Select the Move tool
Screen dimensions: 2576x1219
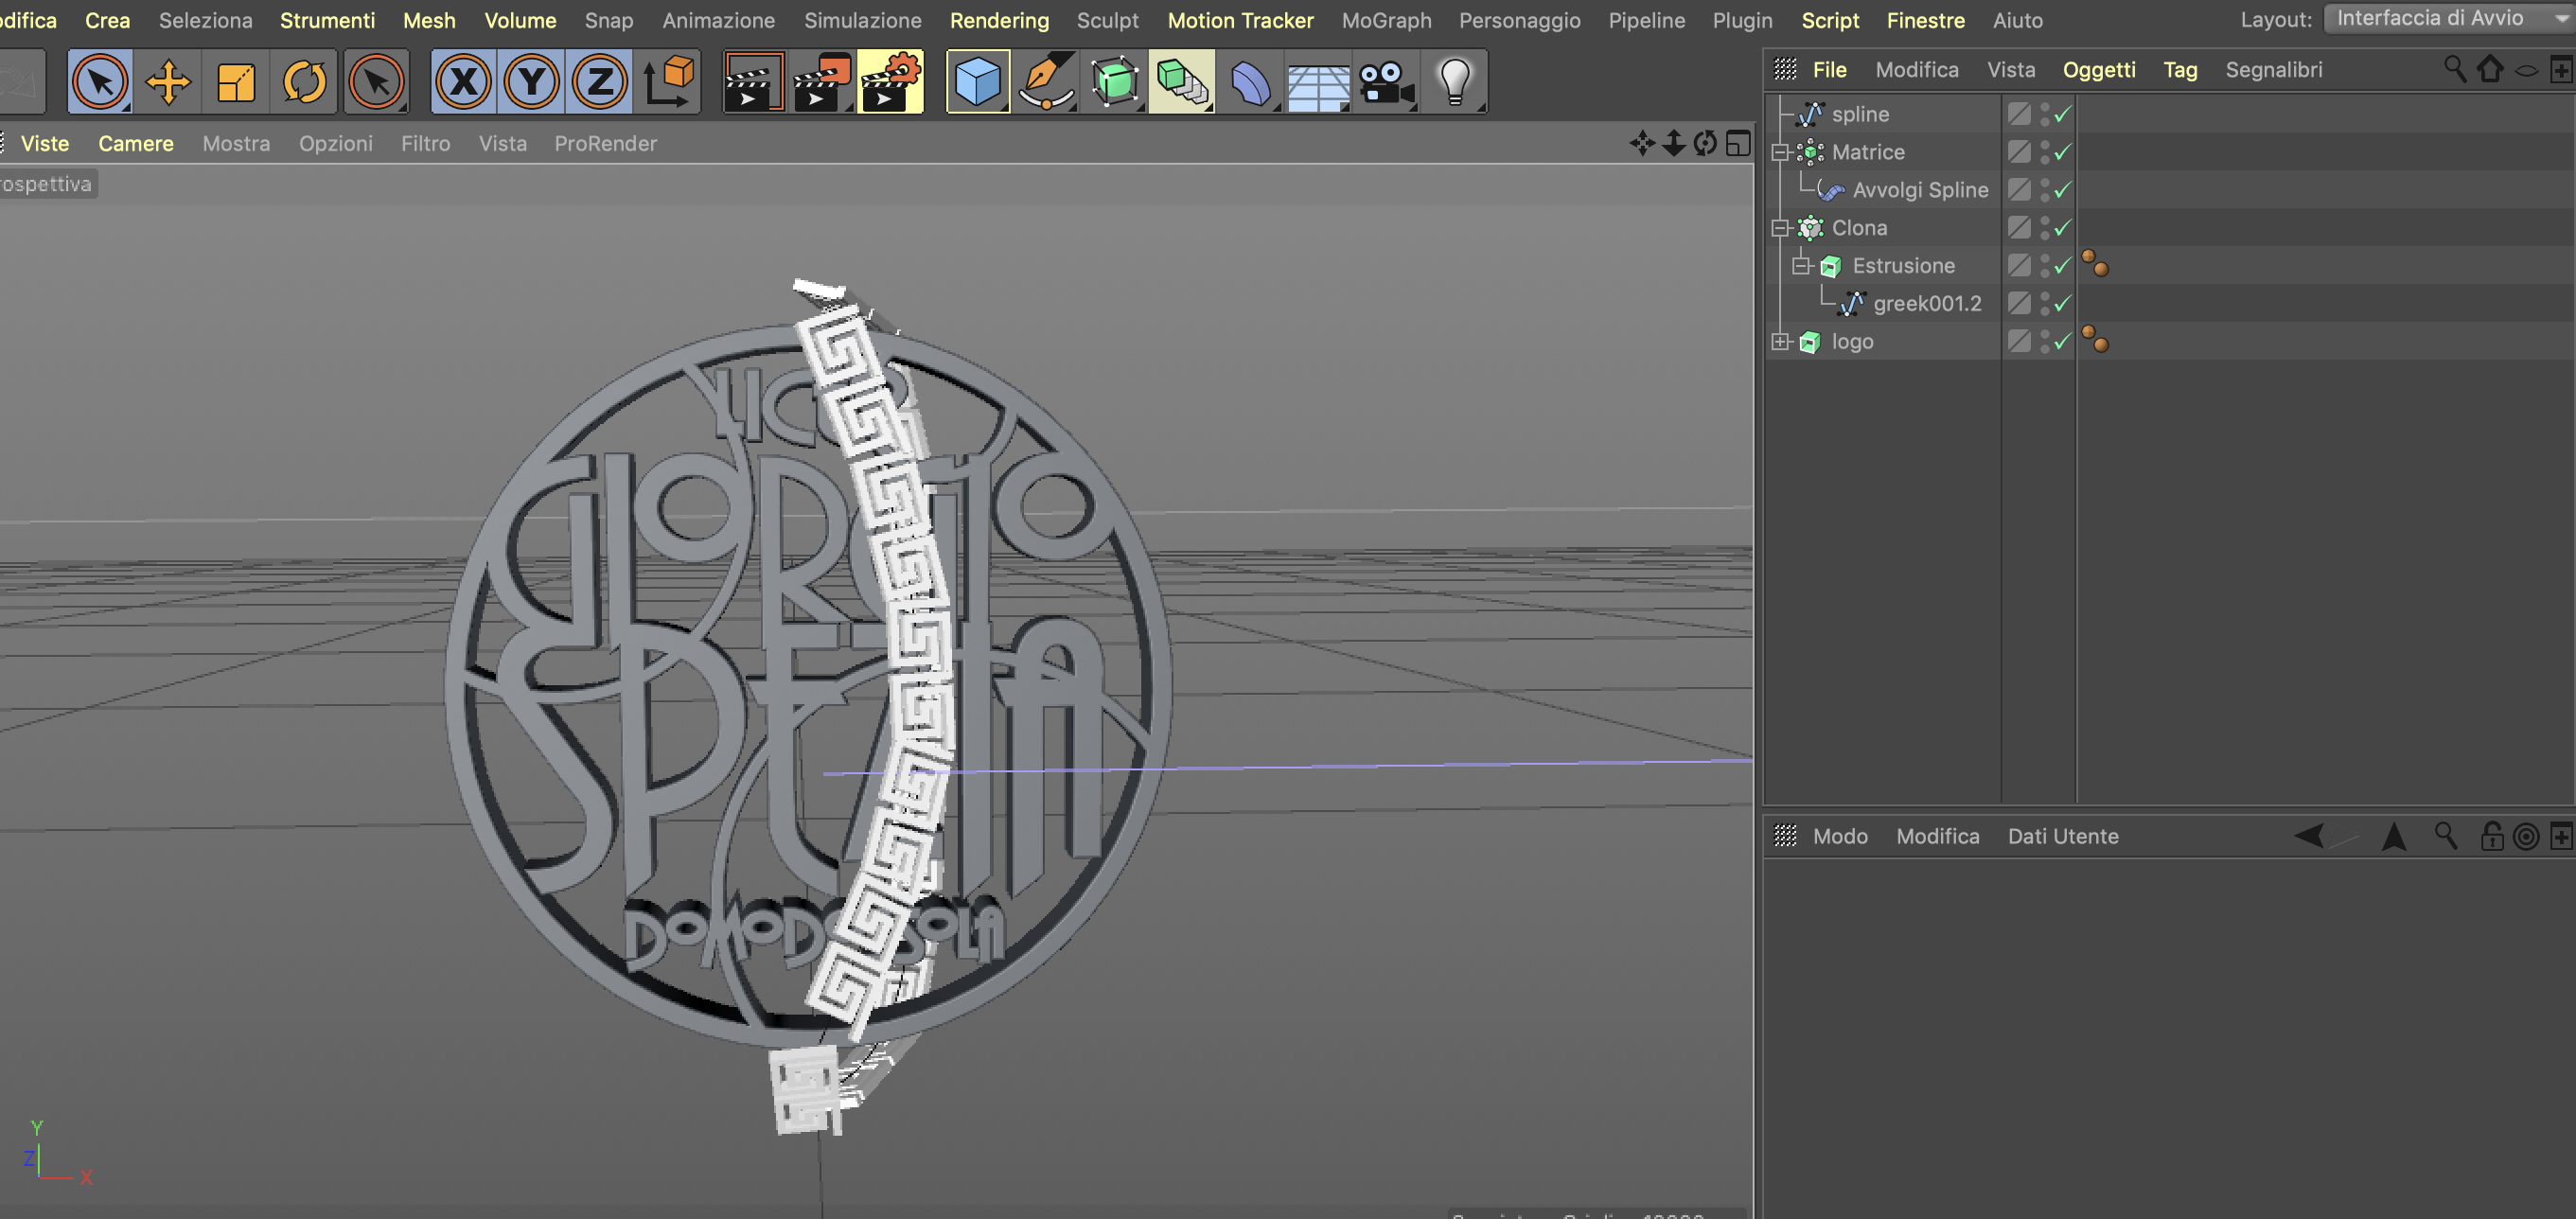(168, 82)
